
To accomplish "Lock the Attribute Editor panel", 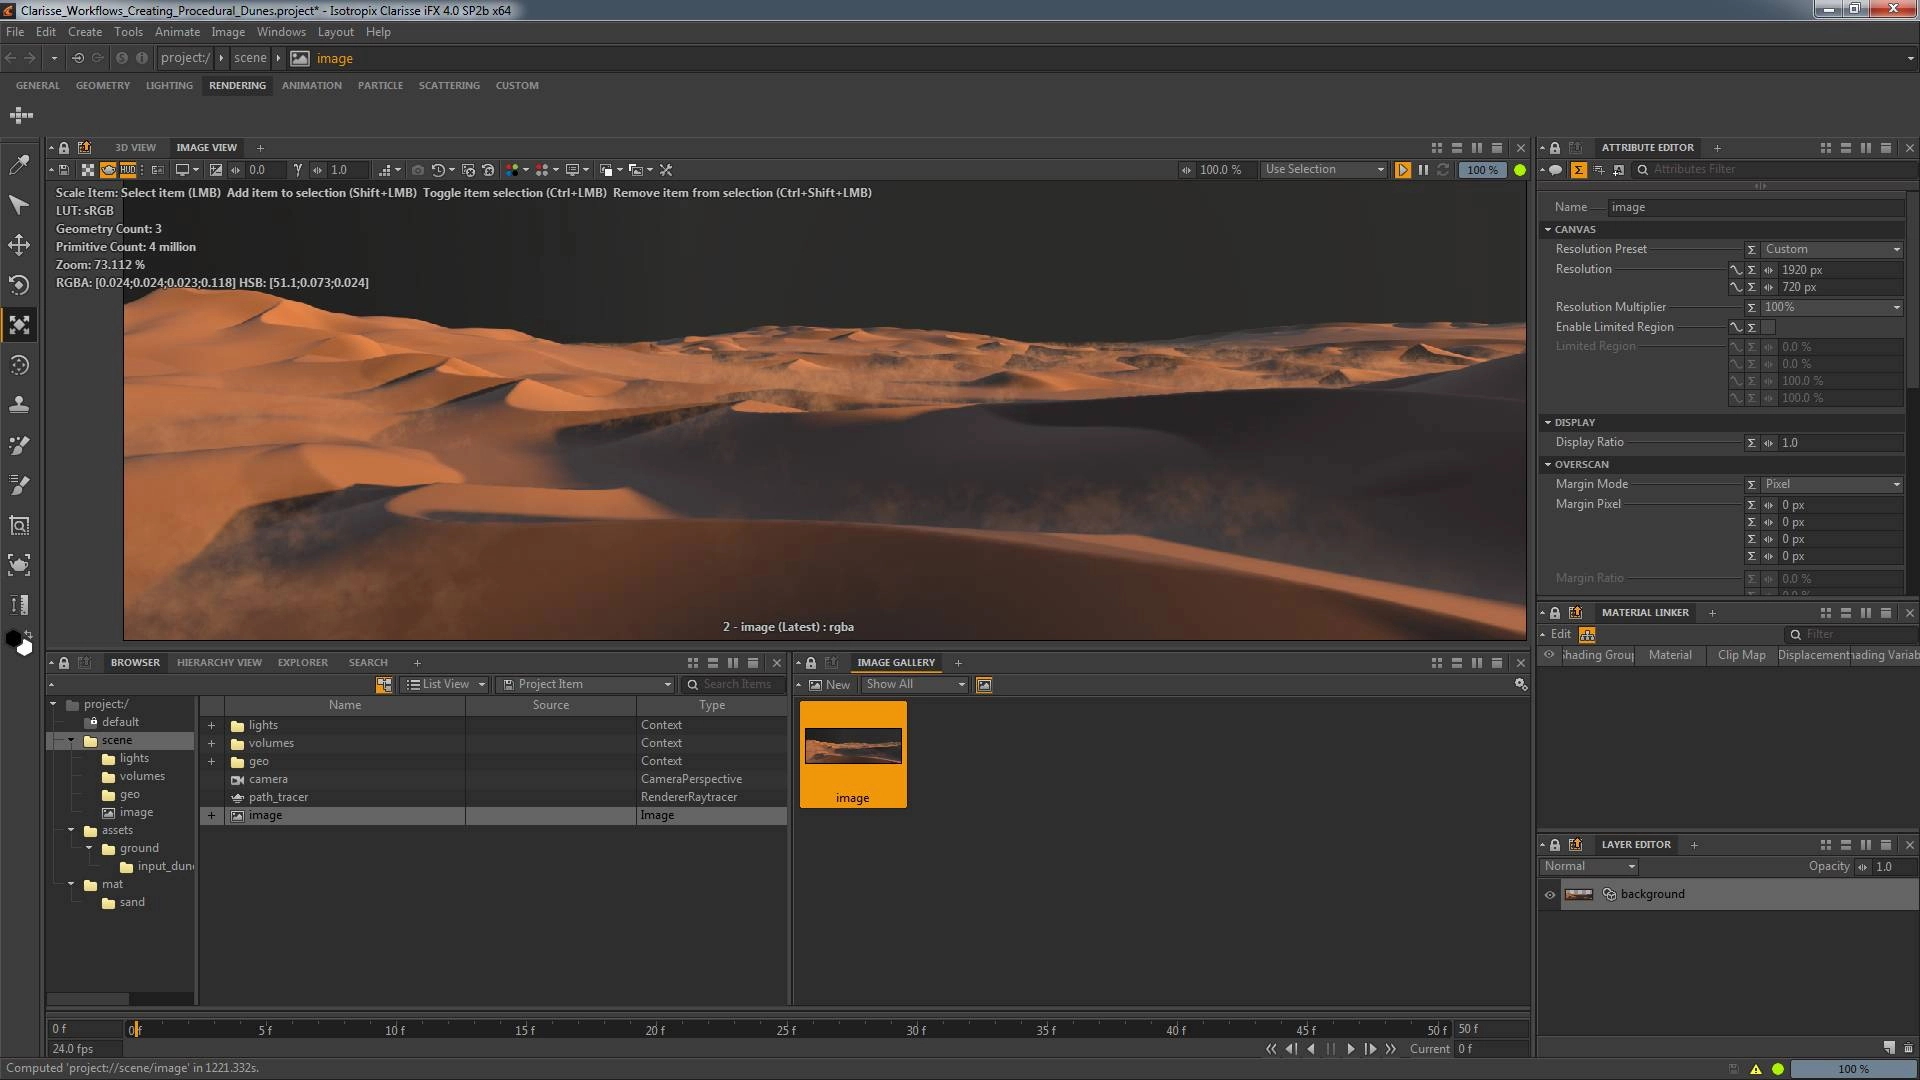I will 1555,148.
